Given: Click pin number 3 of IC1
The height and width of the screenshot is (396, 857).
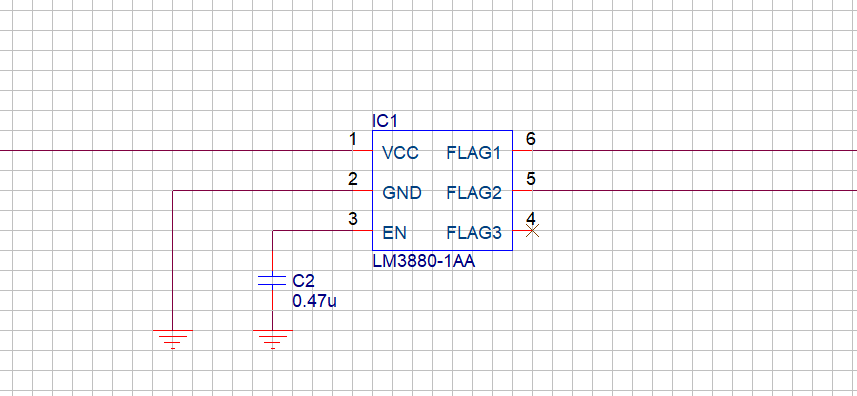Looking at the screenshot, I should pos(353,219).
